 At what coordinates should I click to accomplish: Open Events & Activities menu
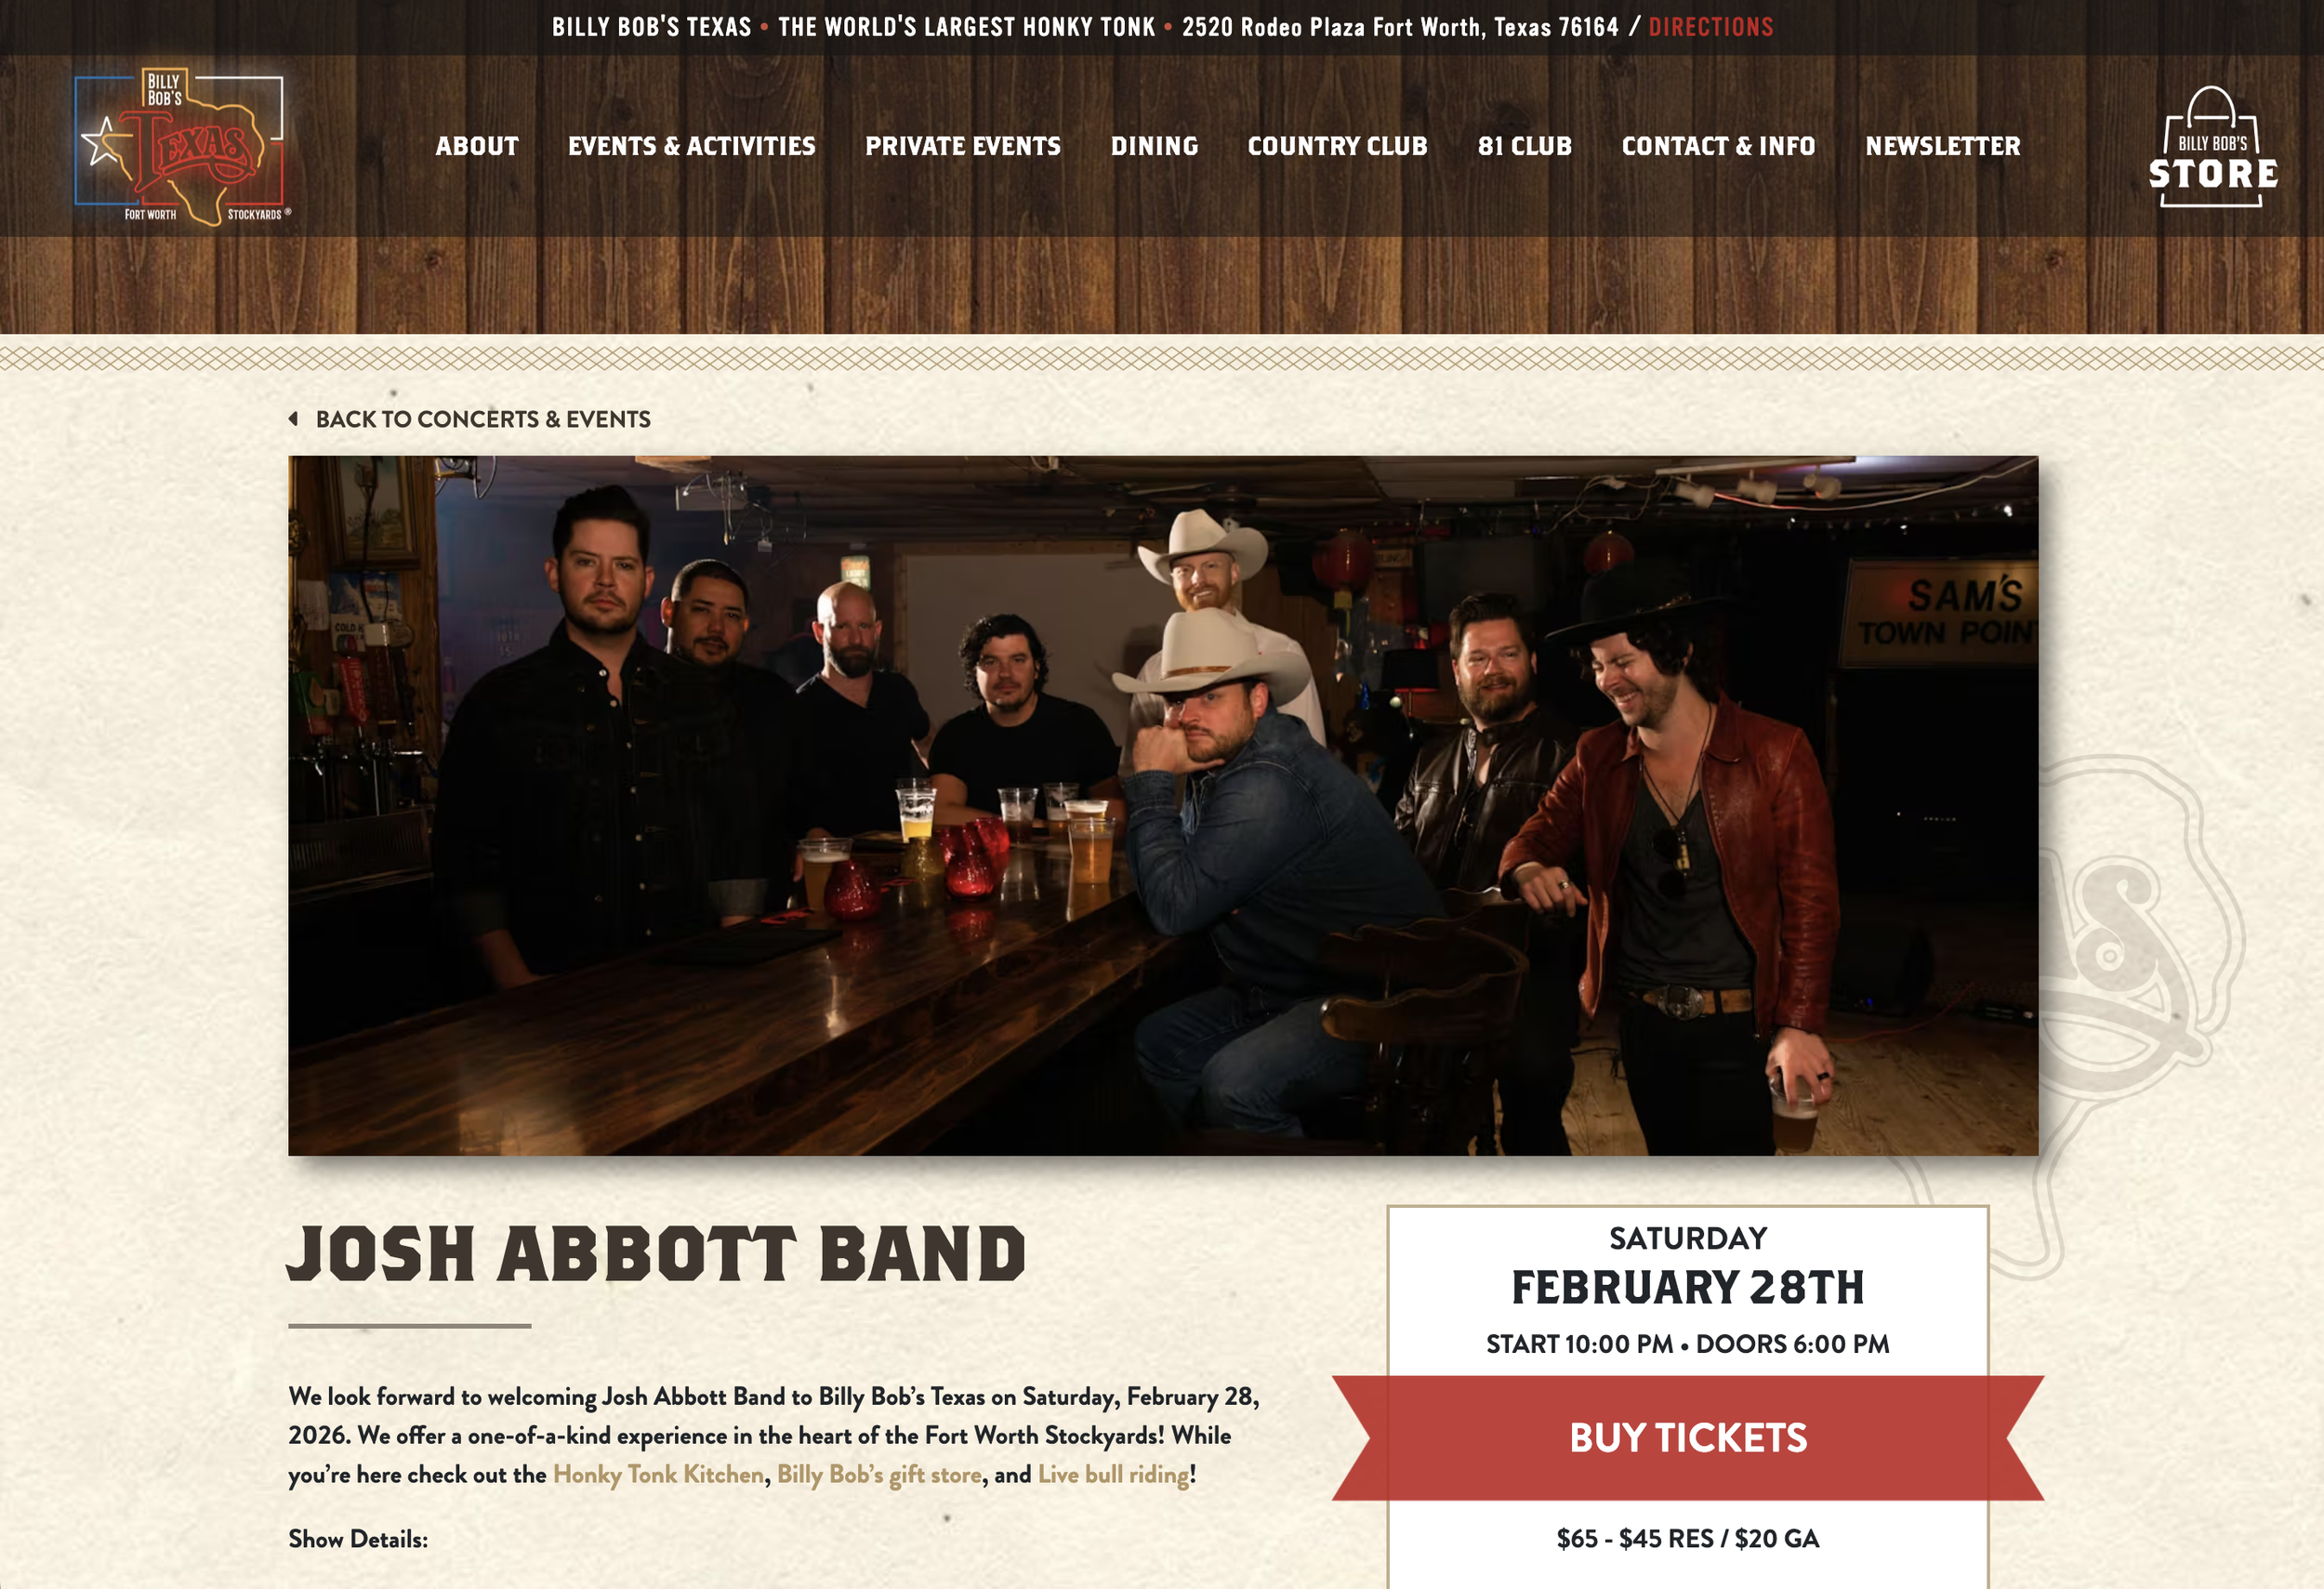[692, 146]
